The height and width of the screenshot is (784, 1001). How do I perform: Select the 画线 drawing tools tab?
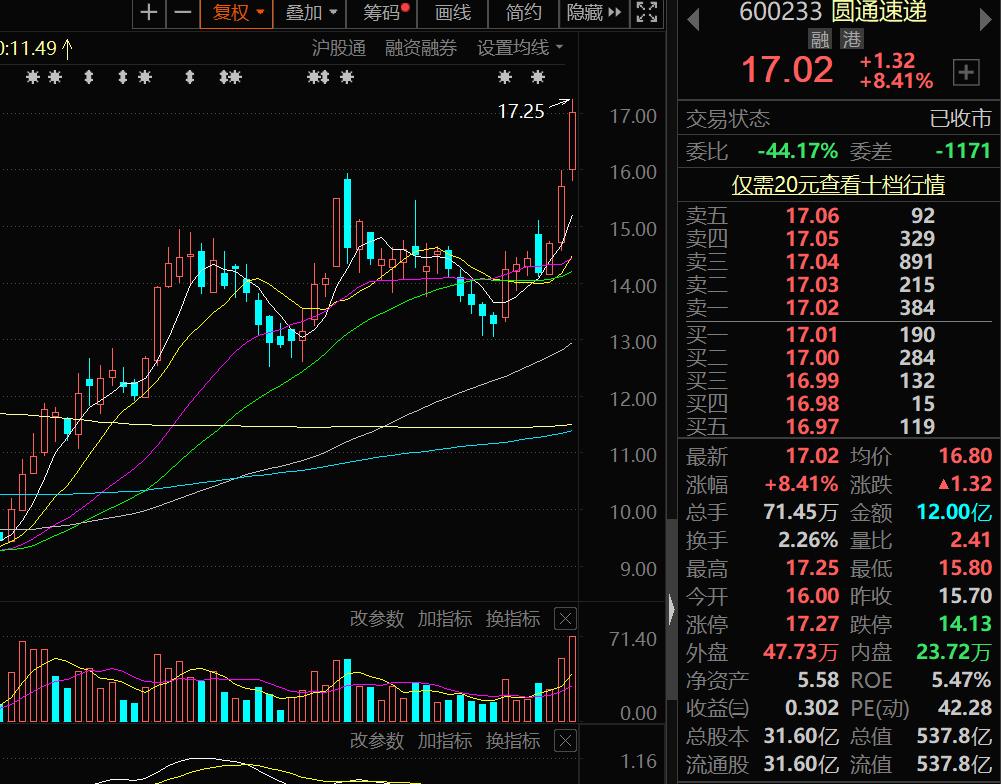click(453, 13)
